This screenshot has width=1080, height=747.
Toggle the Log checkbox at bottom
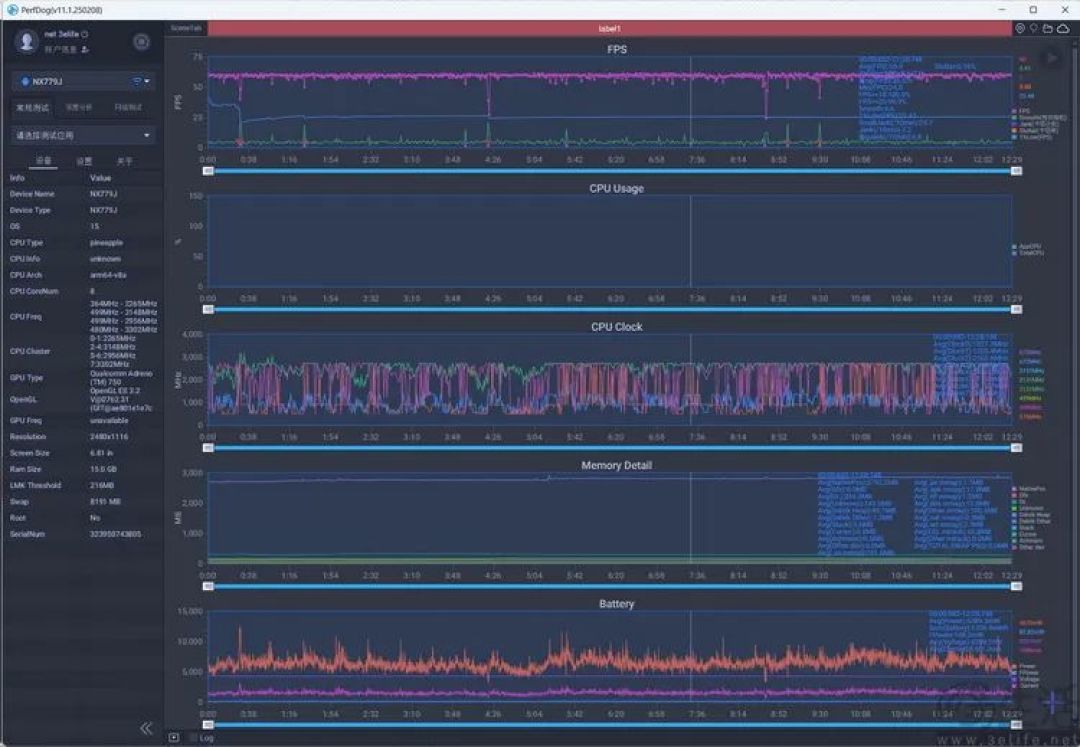point(194,738)
